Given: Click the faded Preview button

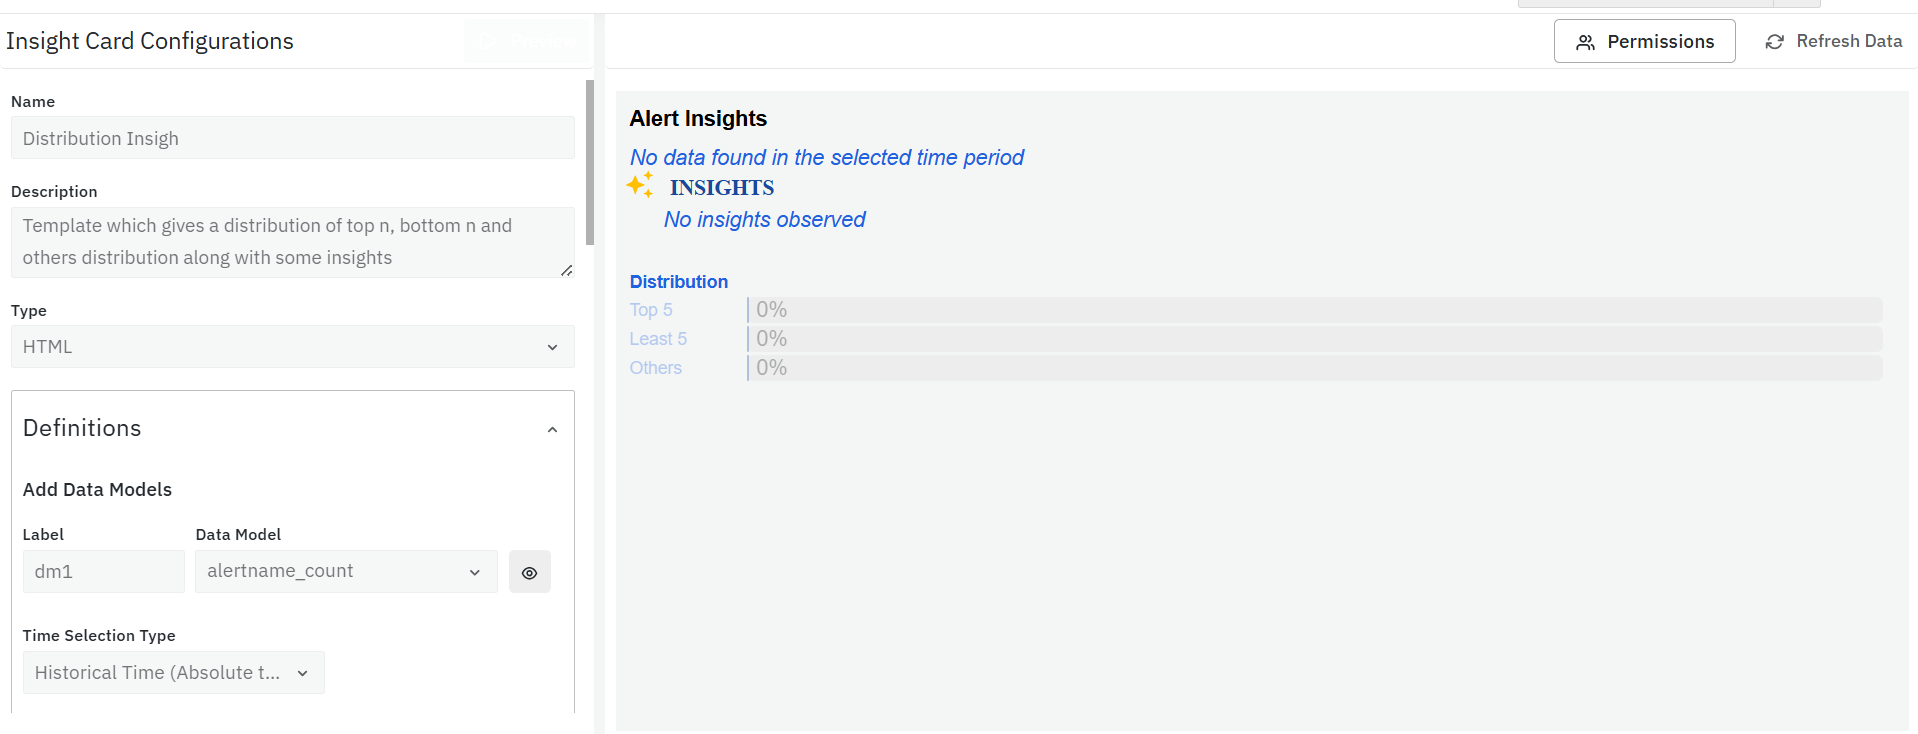Looking at the screenshot, I should click(x=526, y=41).
